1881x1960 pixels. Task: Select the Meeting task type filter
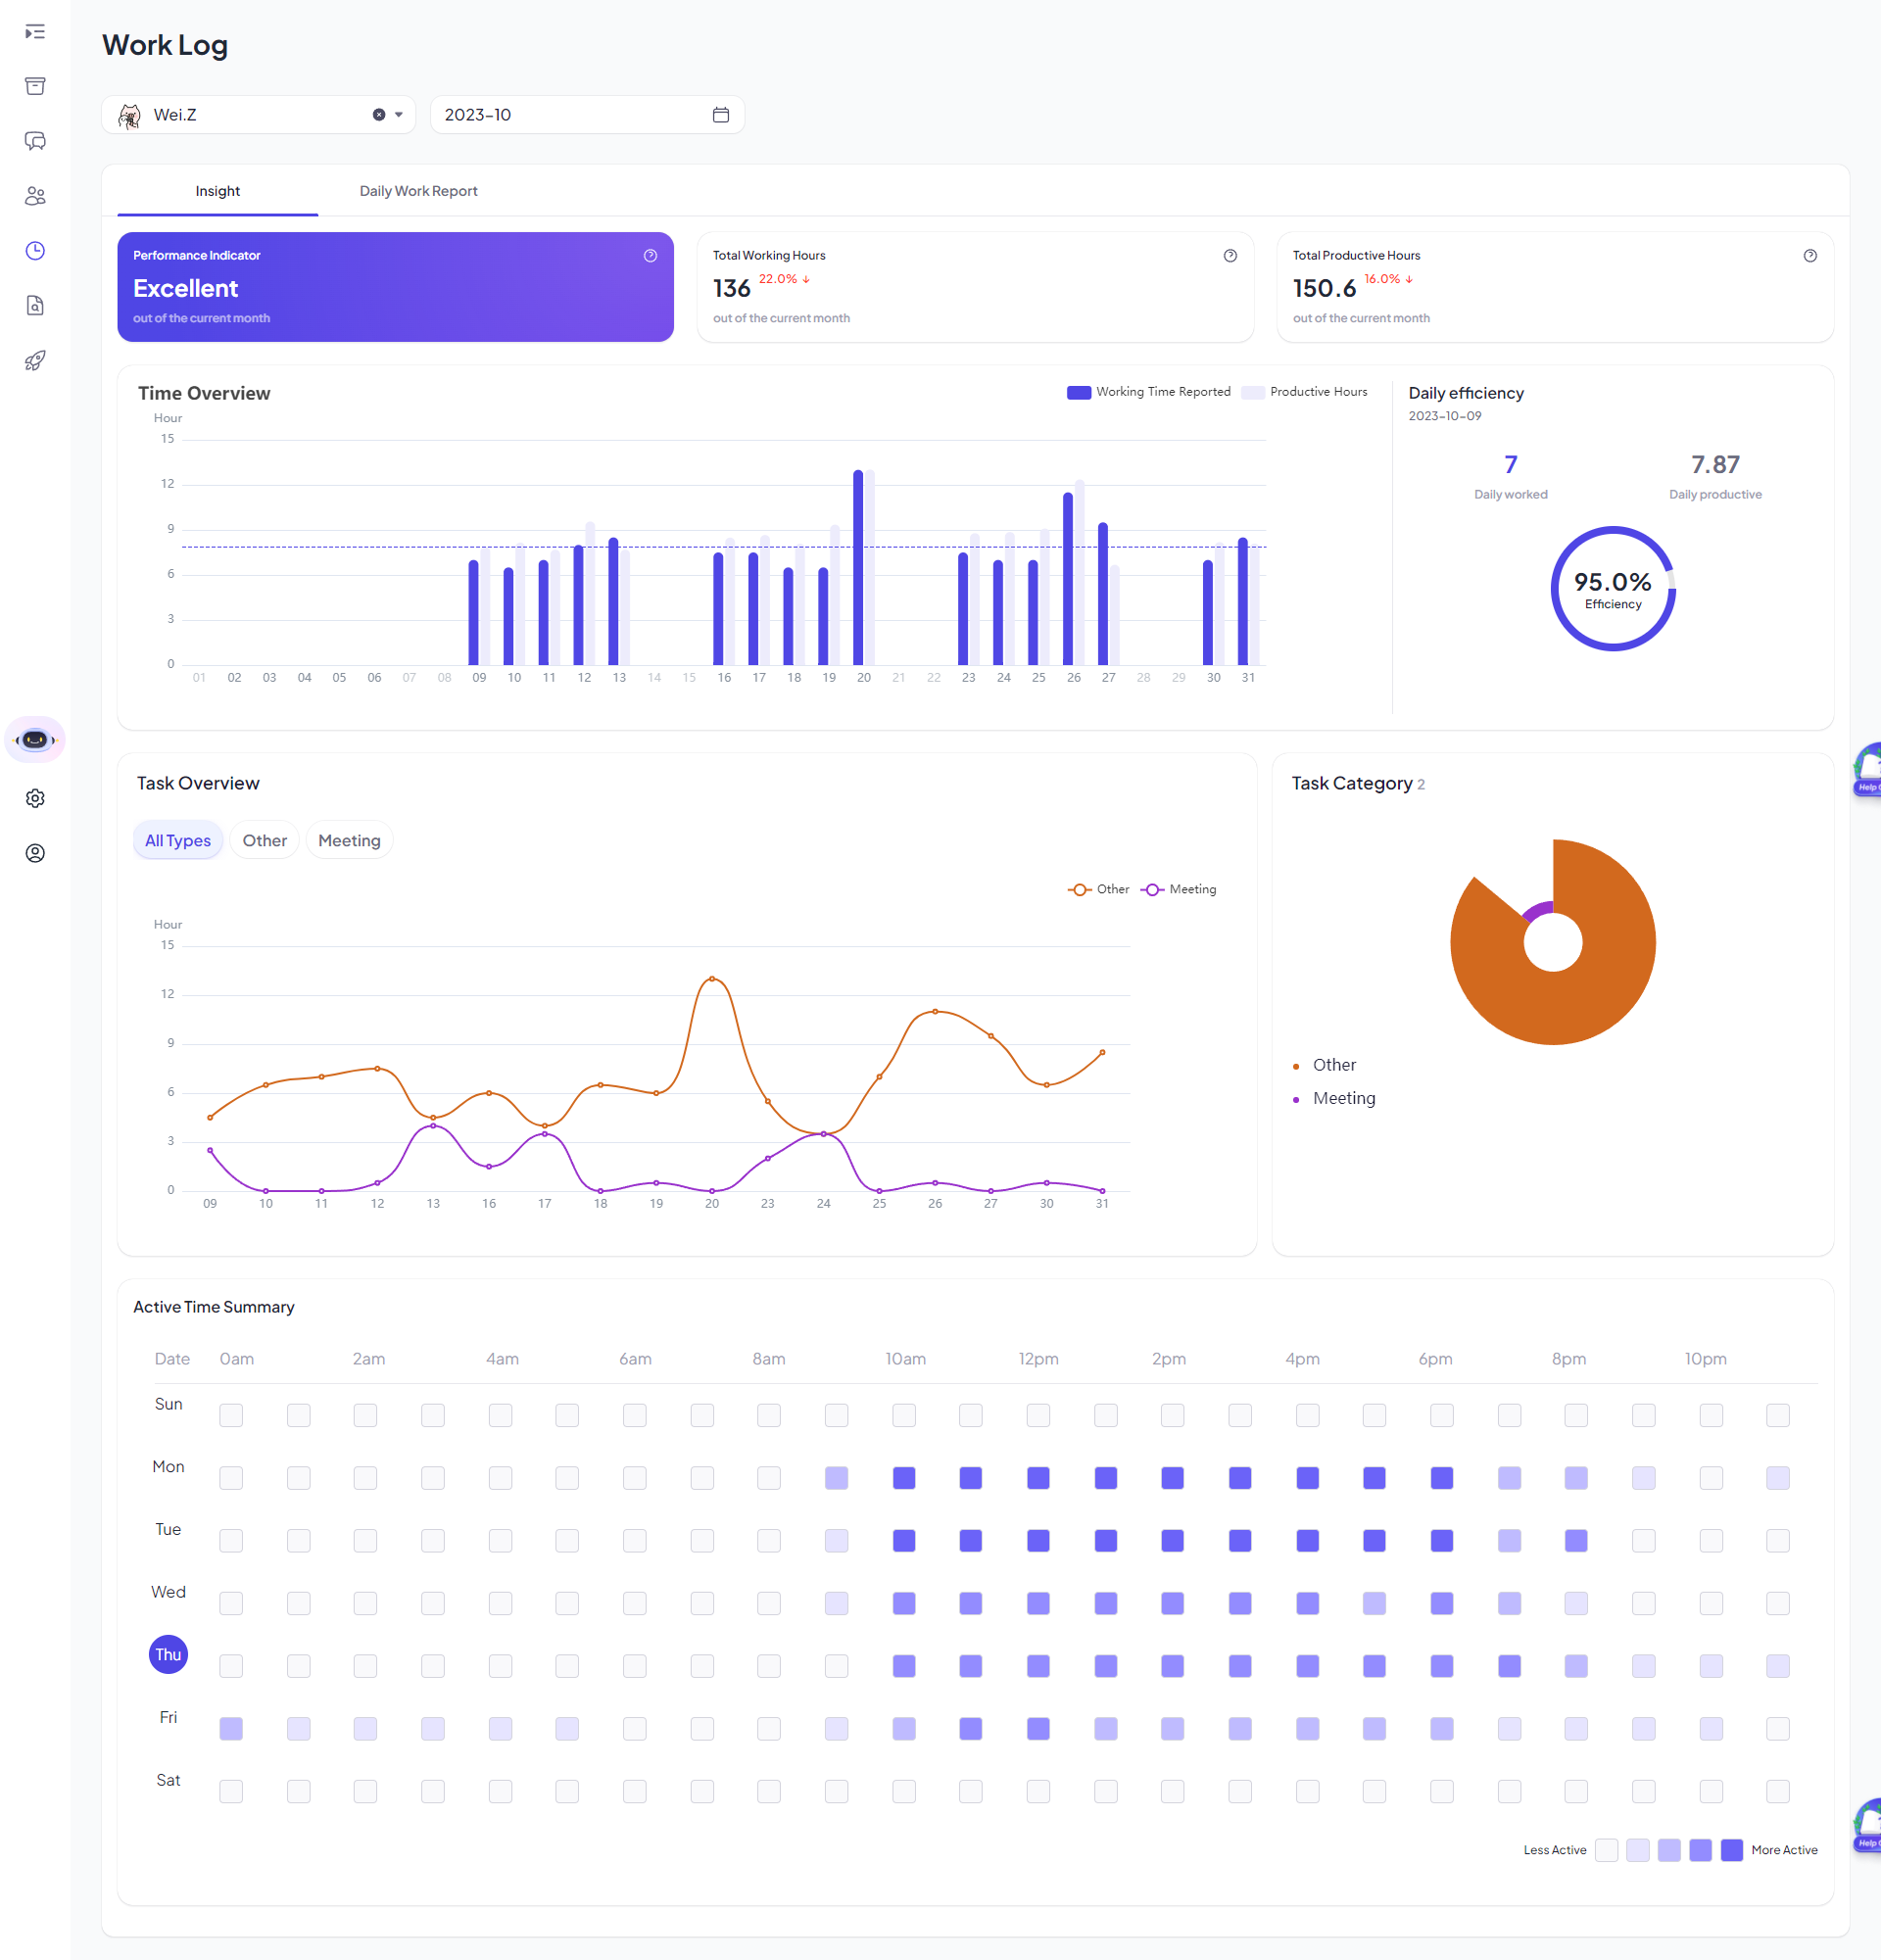click(349, 841)
